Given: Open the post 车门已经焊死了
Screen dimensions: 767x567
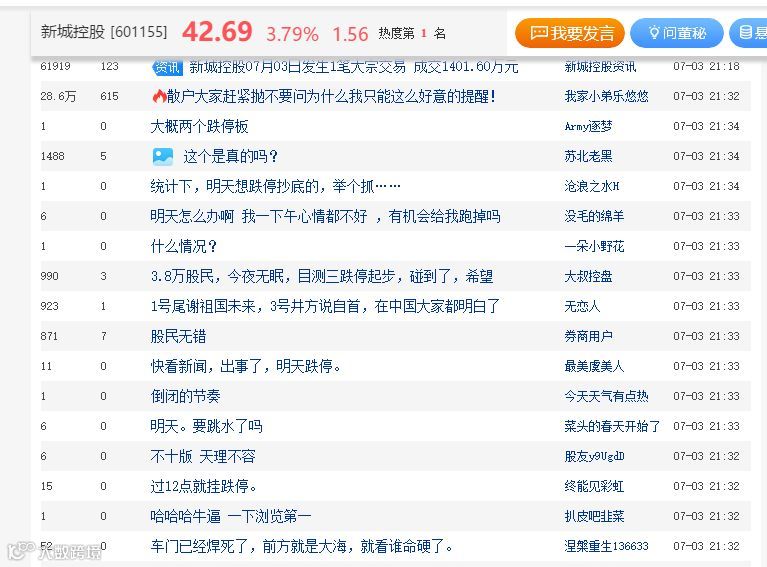Looking at the screenshot, I should coord(301,546).
